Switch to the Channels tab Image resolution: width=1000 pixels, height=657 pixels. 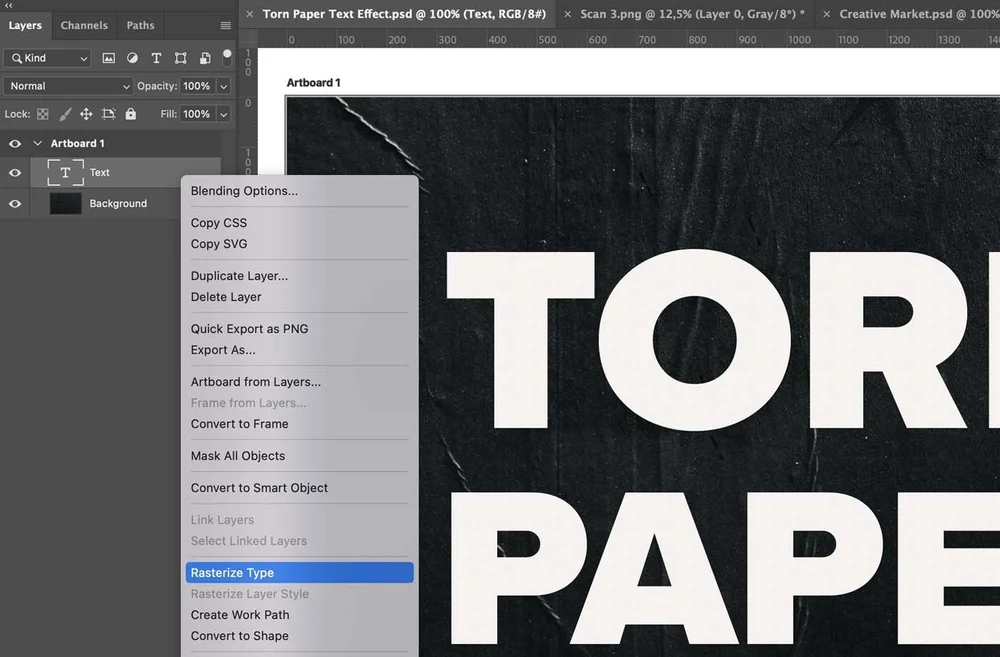coord(84,25)
